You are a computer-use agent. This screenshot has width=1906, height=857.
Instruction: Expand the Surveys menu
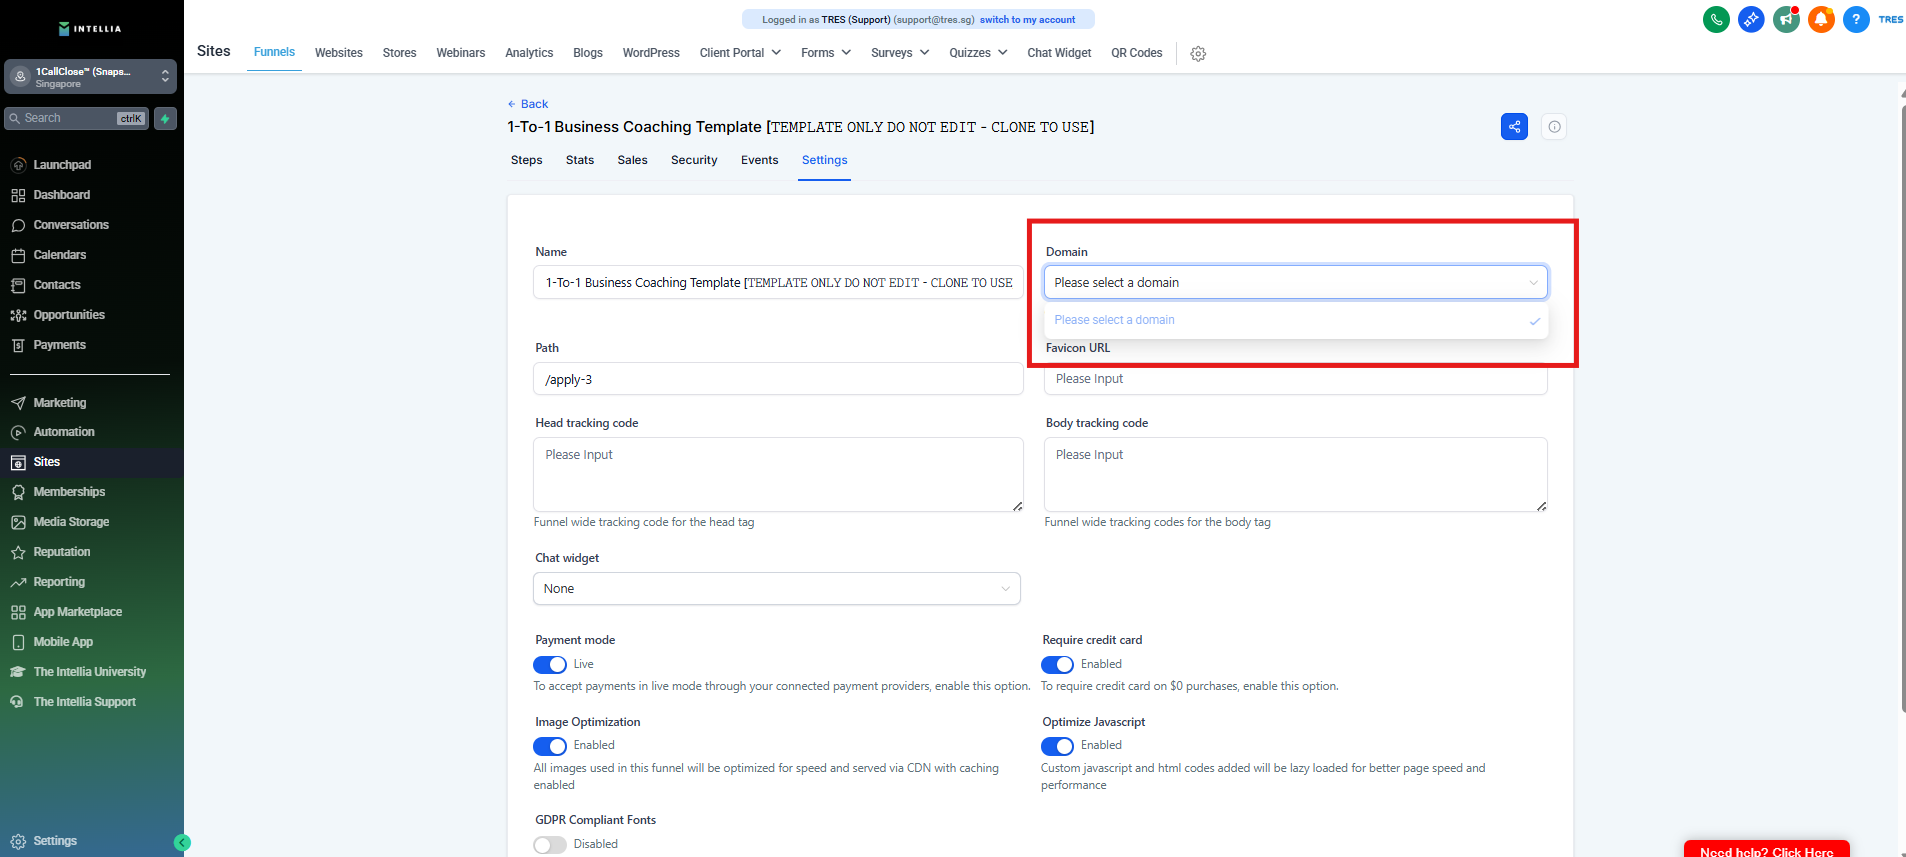click(x=900, y=53)
